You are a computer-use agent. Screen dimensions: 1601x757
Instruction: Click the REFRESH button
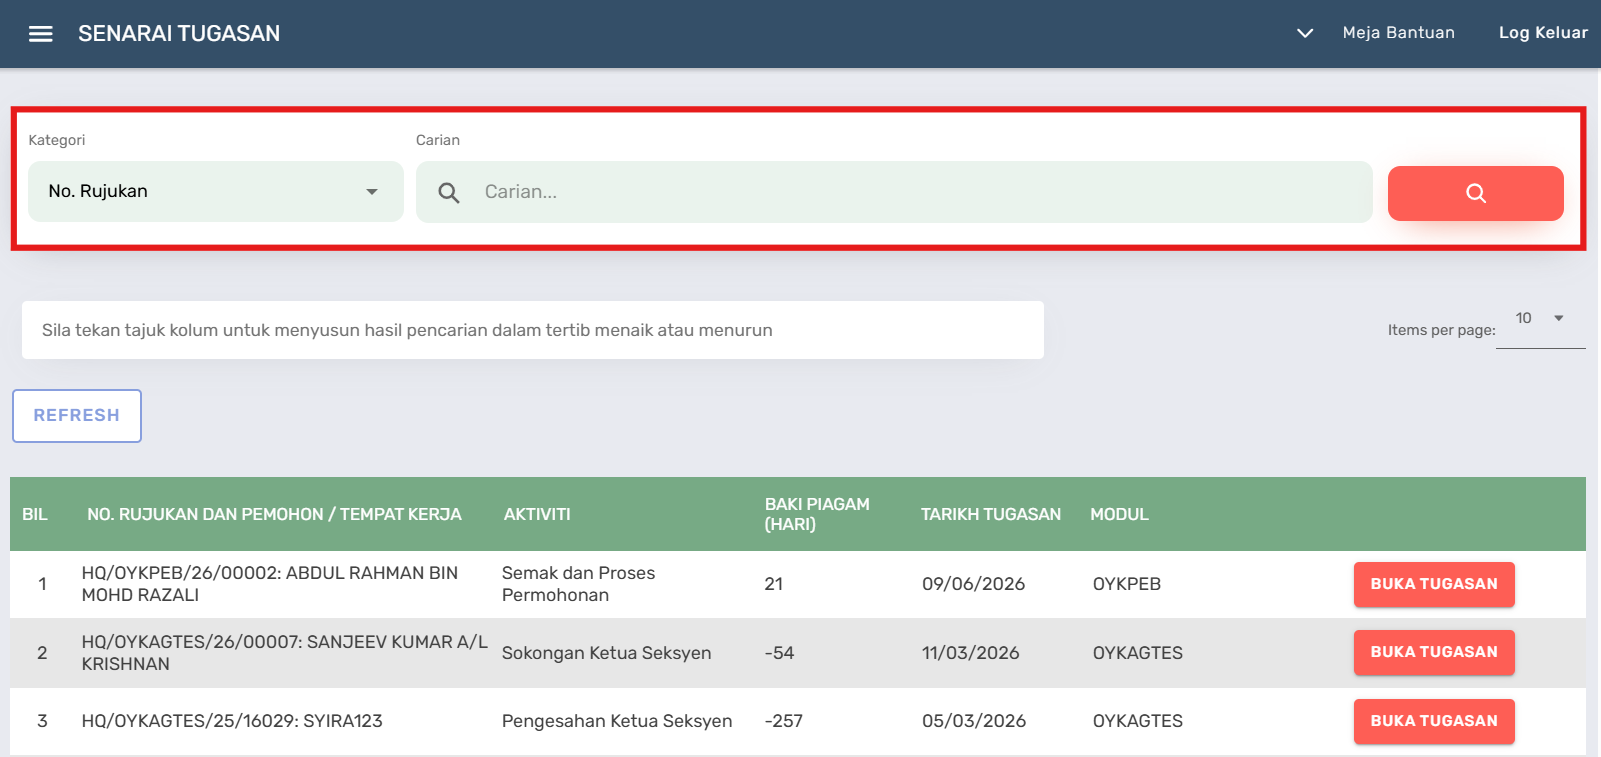77,416
